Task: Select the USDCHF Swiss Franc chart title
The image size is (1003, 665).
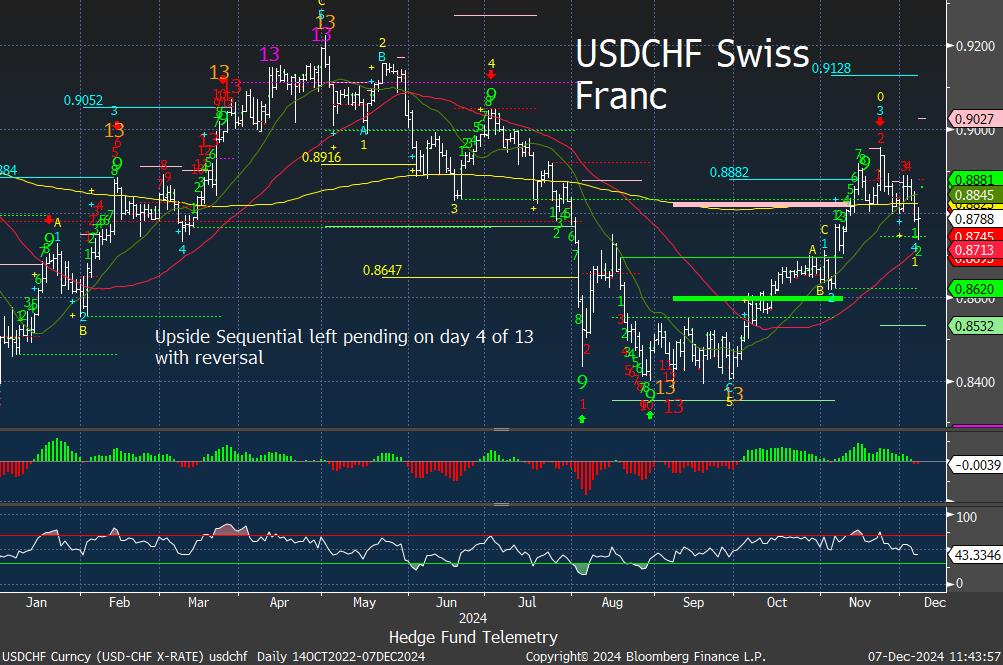Action: point(692,75)
